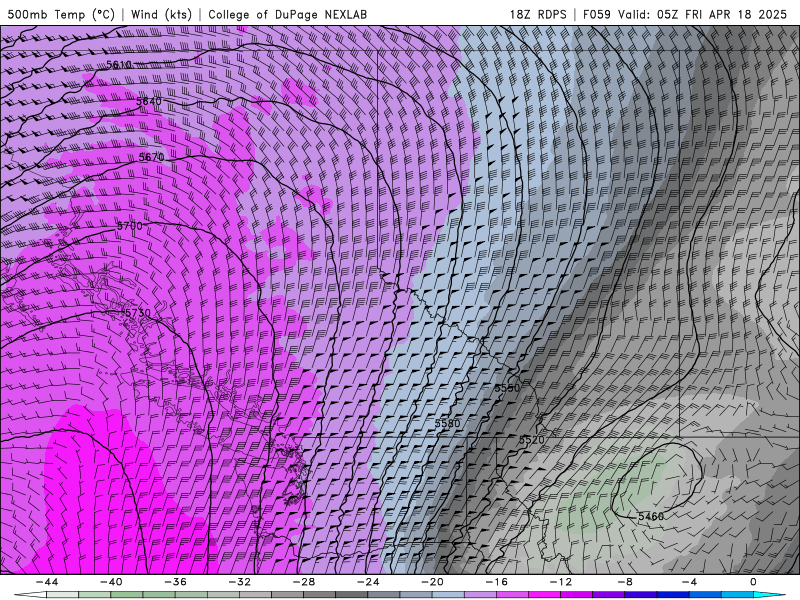Click the "College of DuPage NEXLAB" text
Image resolution: width=800 pixels, height=600 pixels.
coord(287,14)
